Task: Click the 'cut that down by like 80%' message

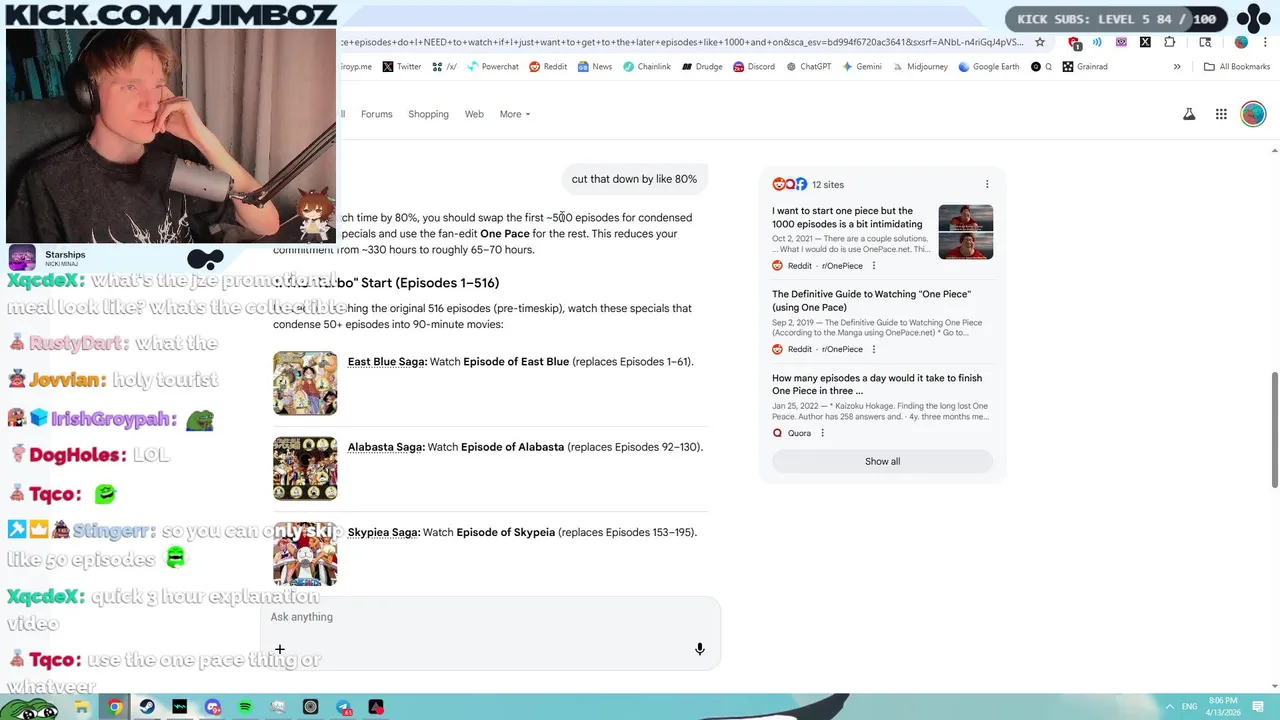Action: click(x=634, y=179)
